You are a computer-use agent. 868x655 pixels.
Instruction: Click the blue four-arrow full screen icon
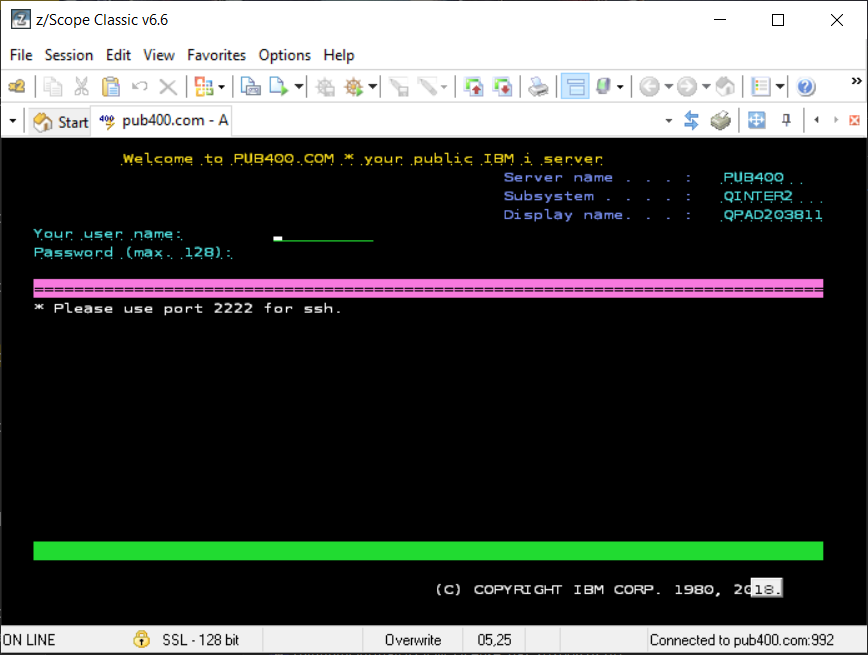(756, 120)
